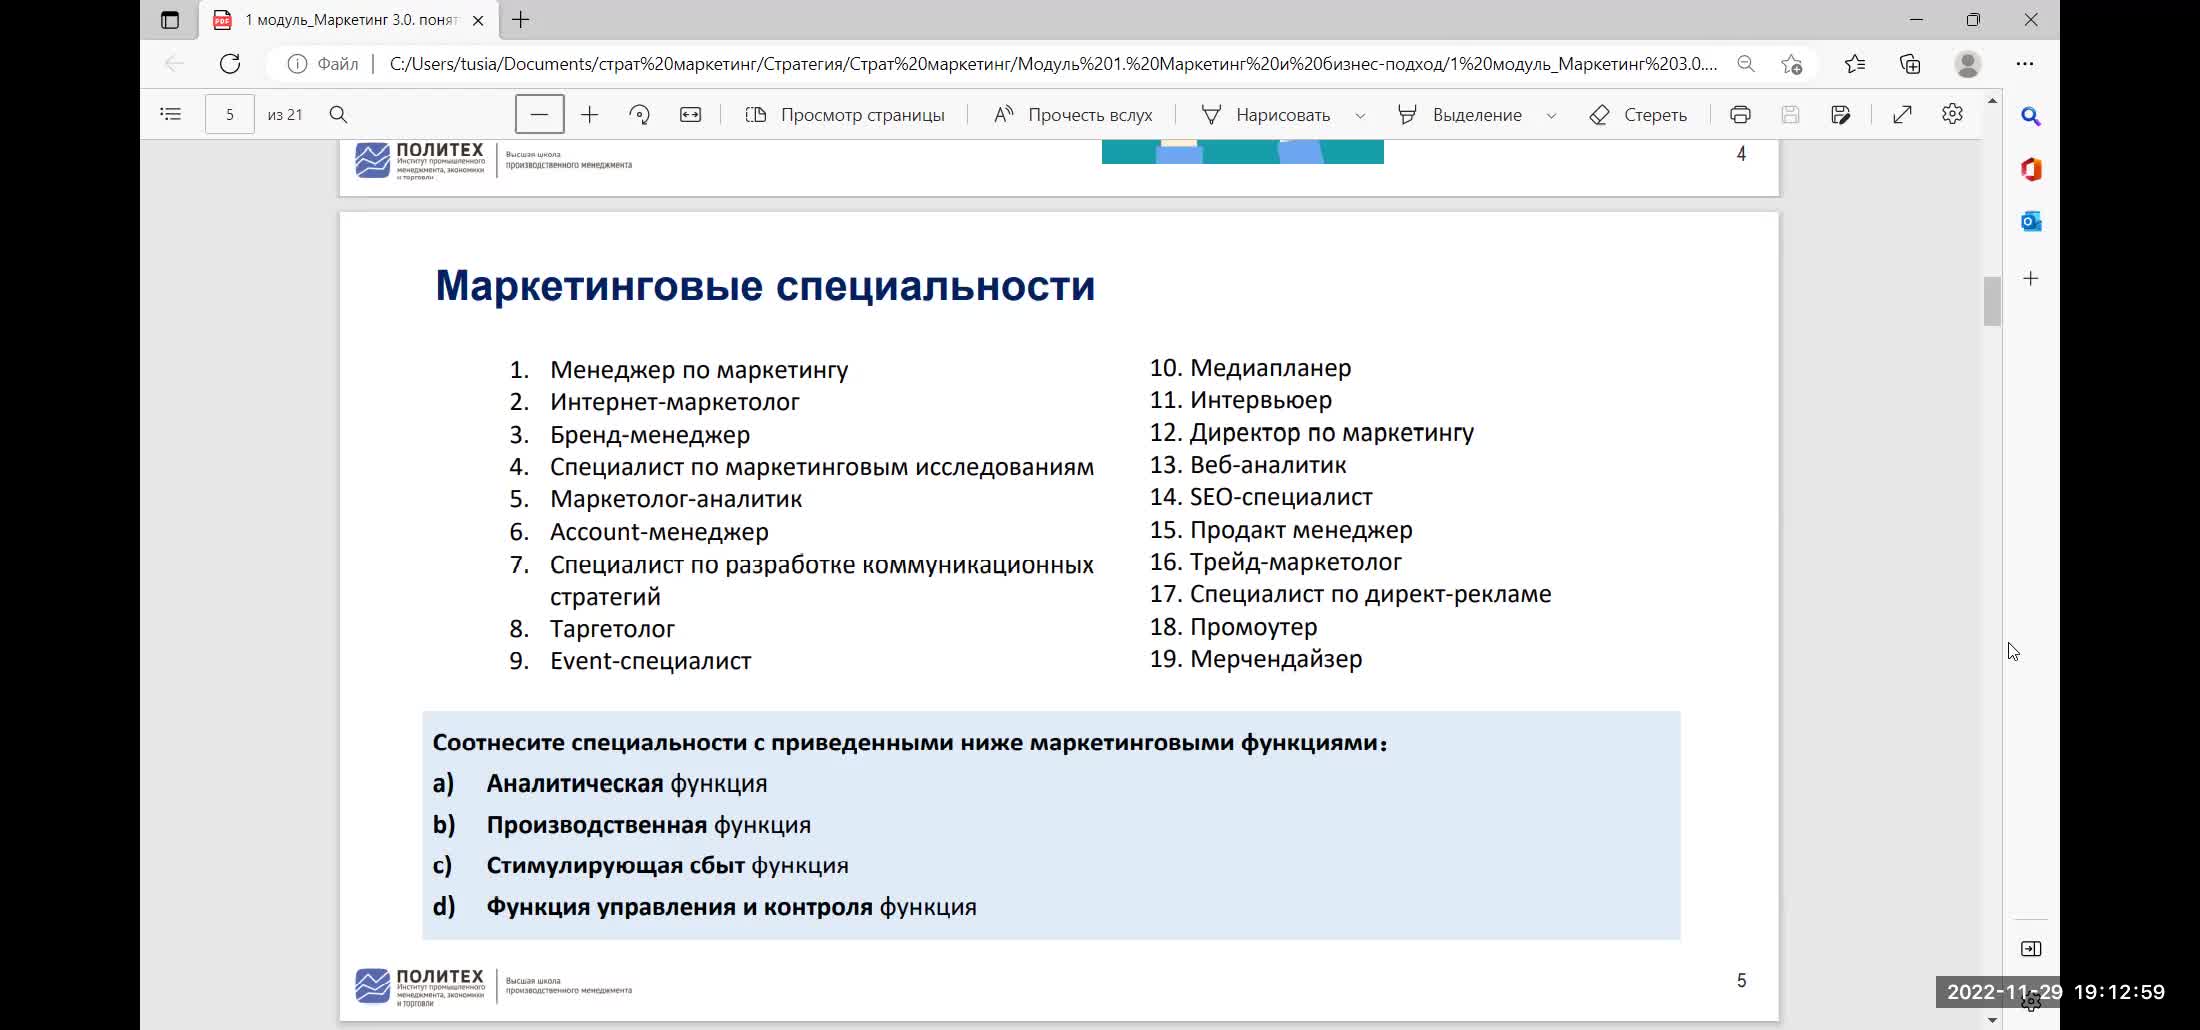Click the Save icon in the PDF toolbar

coord(1790,115)
